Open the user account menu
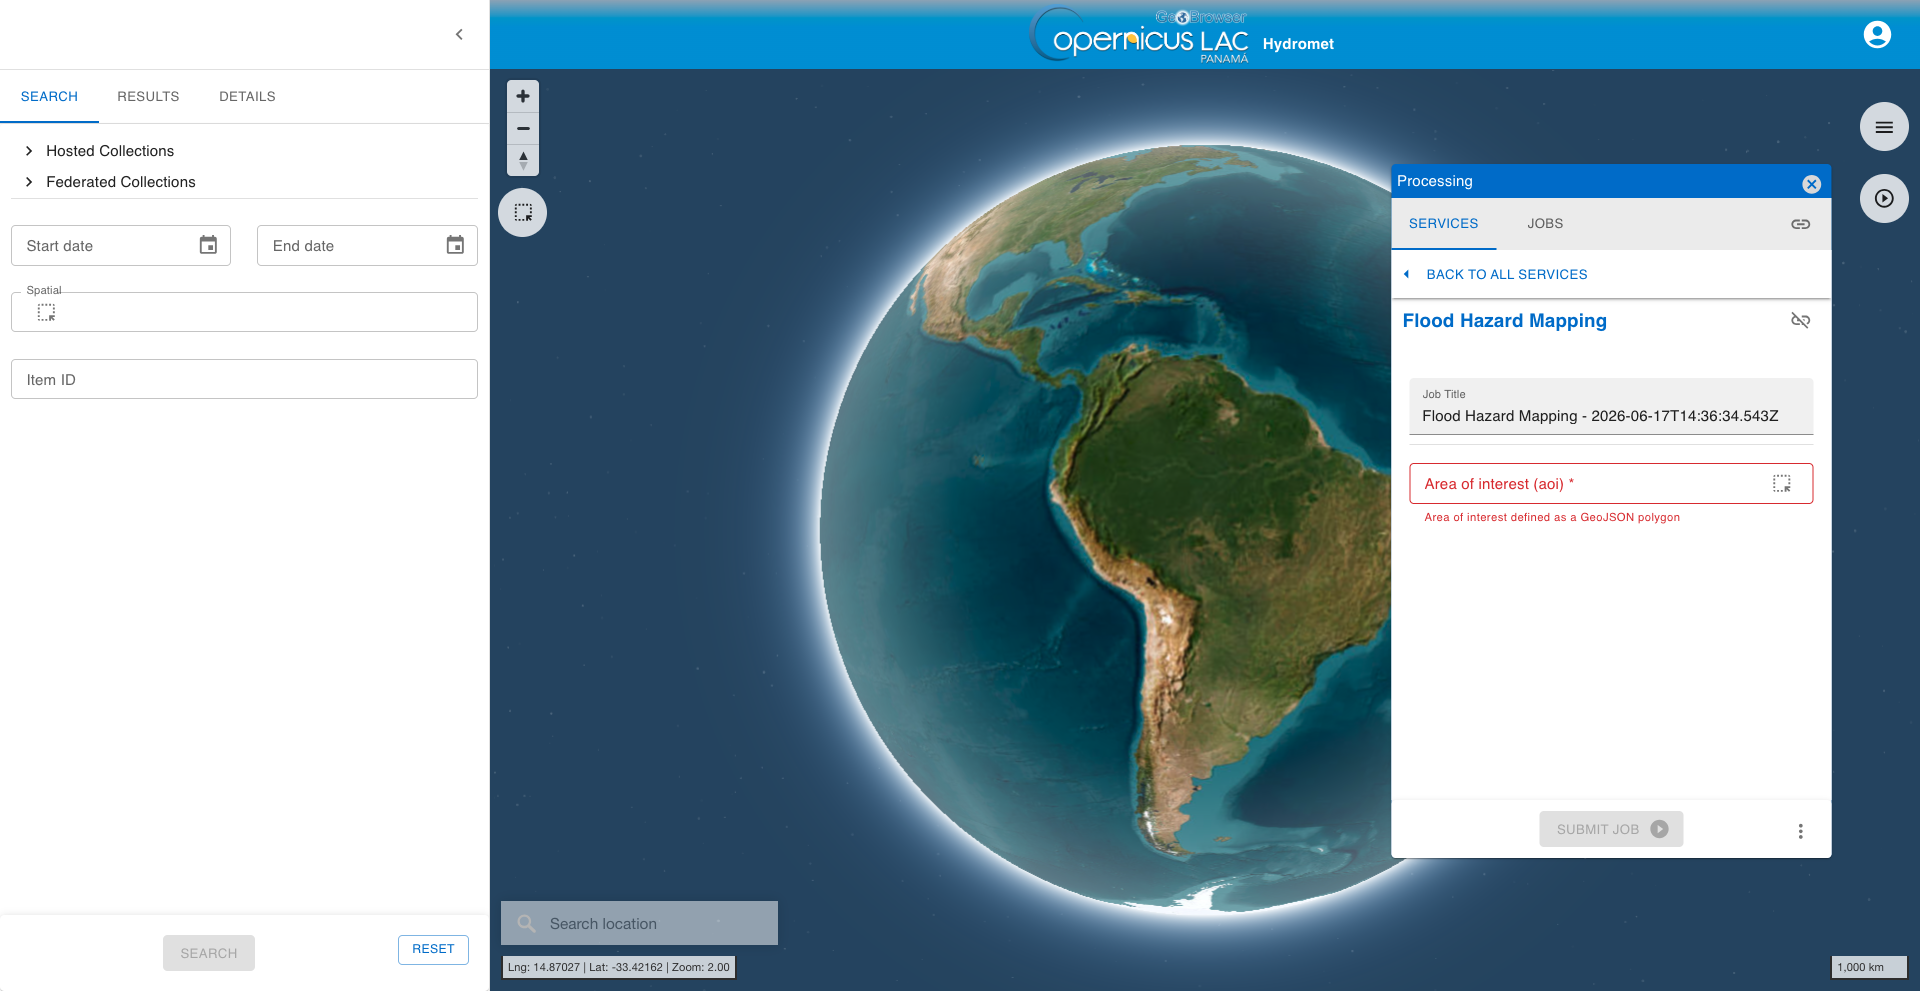This screenshot has height=991, width=1920. click(1877, 35)
